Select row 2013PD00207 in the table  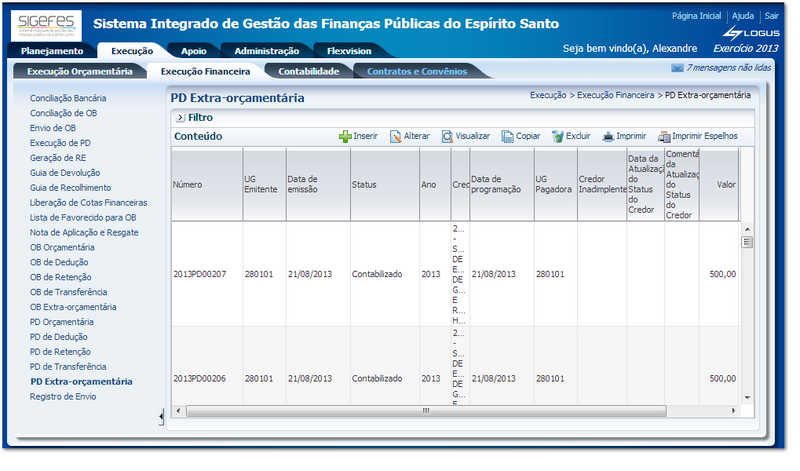click(199, 273)
